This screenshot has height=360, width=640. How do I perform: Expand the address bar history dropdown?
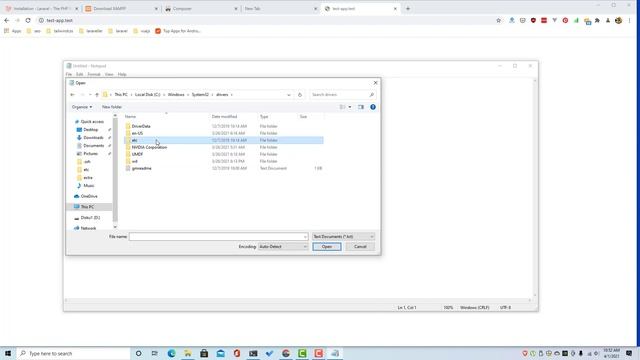289,95
